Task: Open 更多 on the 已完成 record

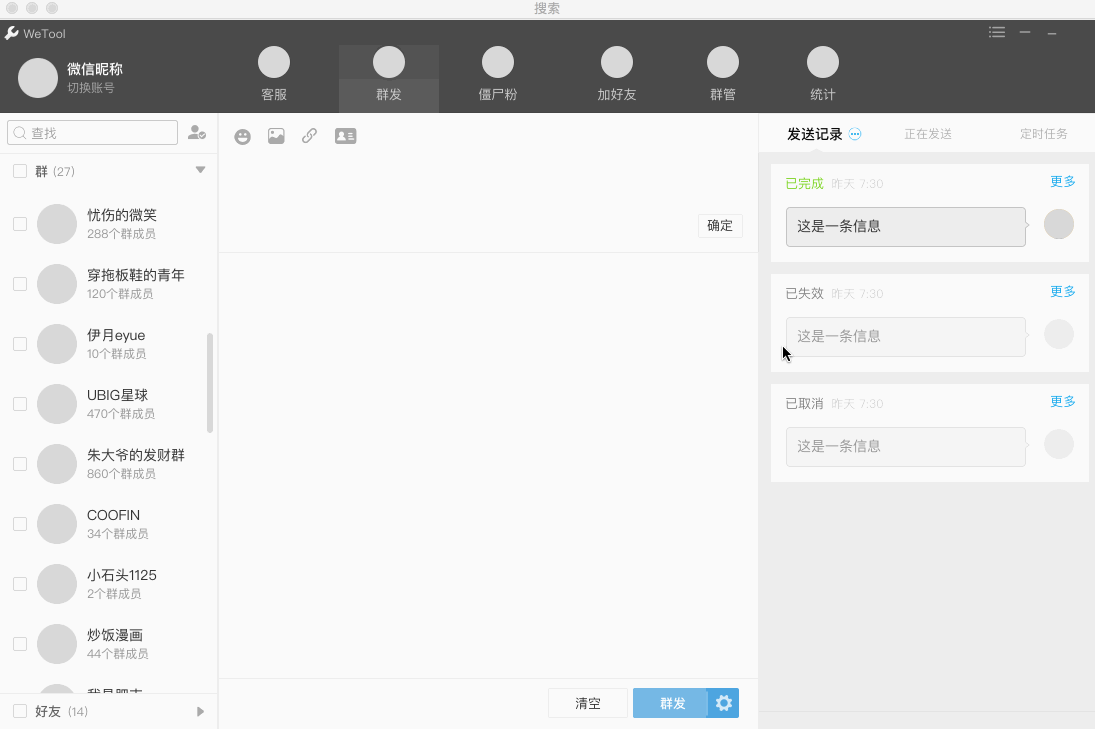Action: click(x=1062, y=182)
